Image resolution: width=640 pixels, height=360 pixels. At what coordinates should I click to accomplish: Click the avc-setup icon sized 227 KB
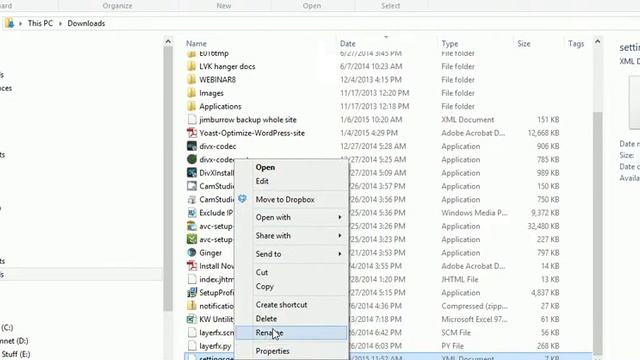tap(191, 239)
